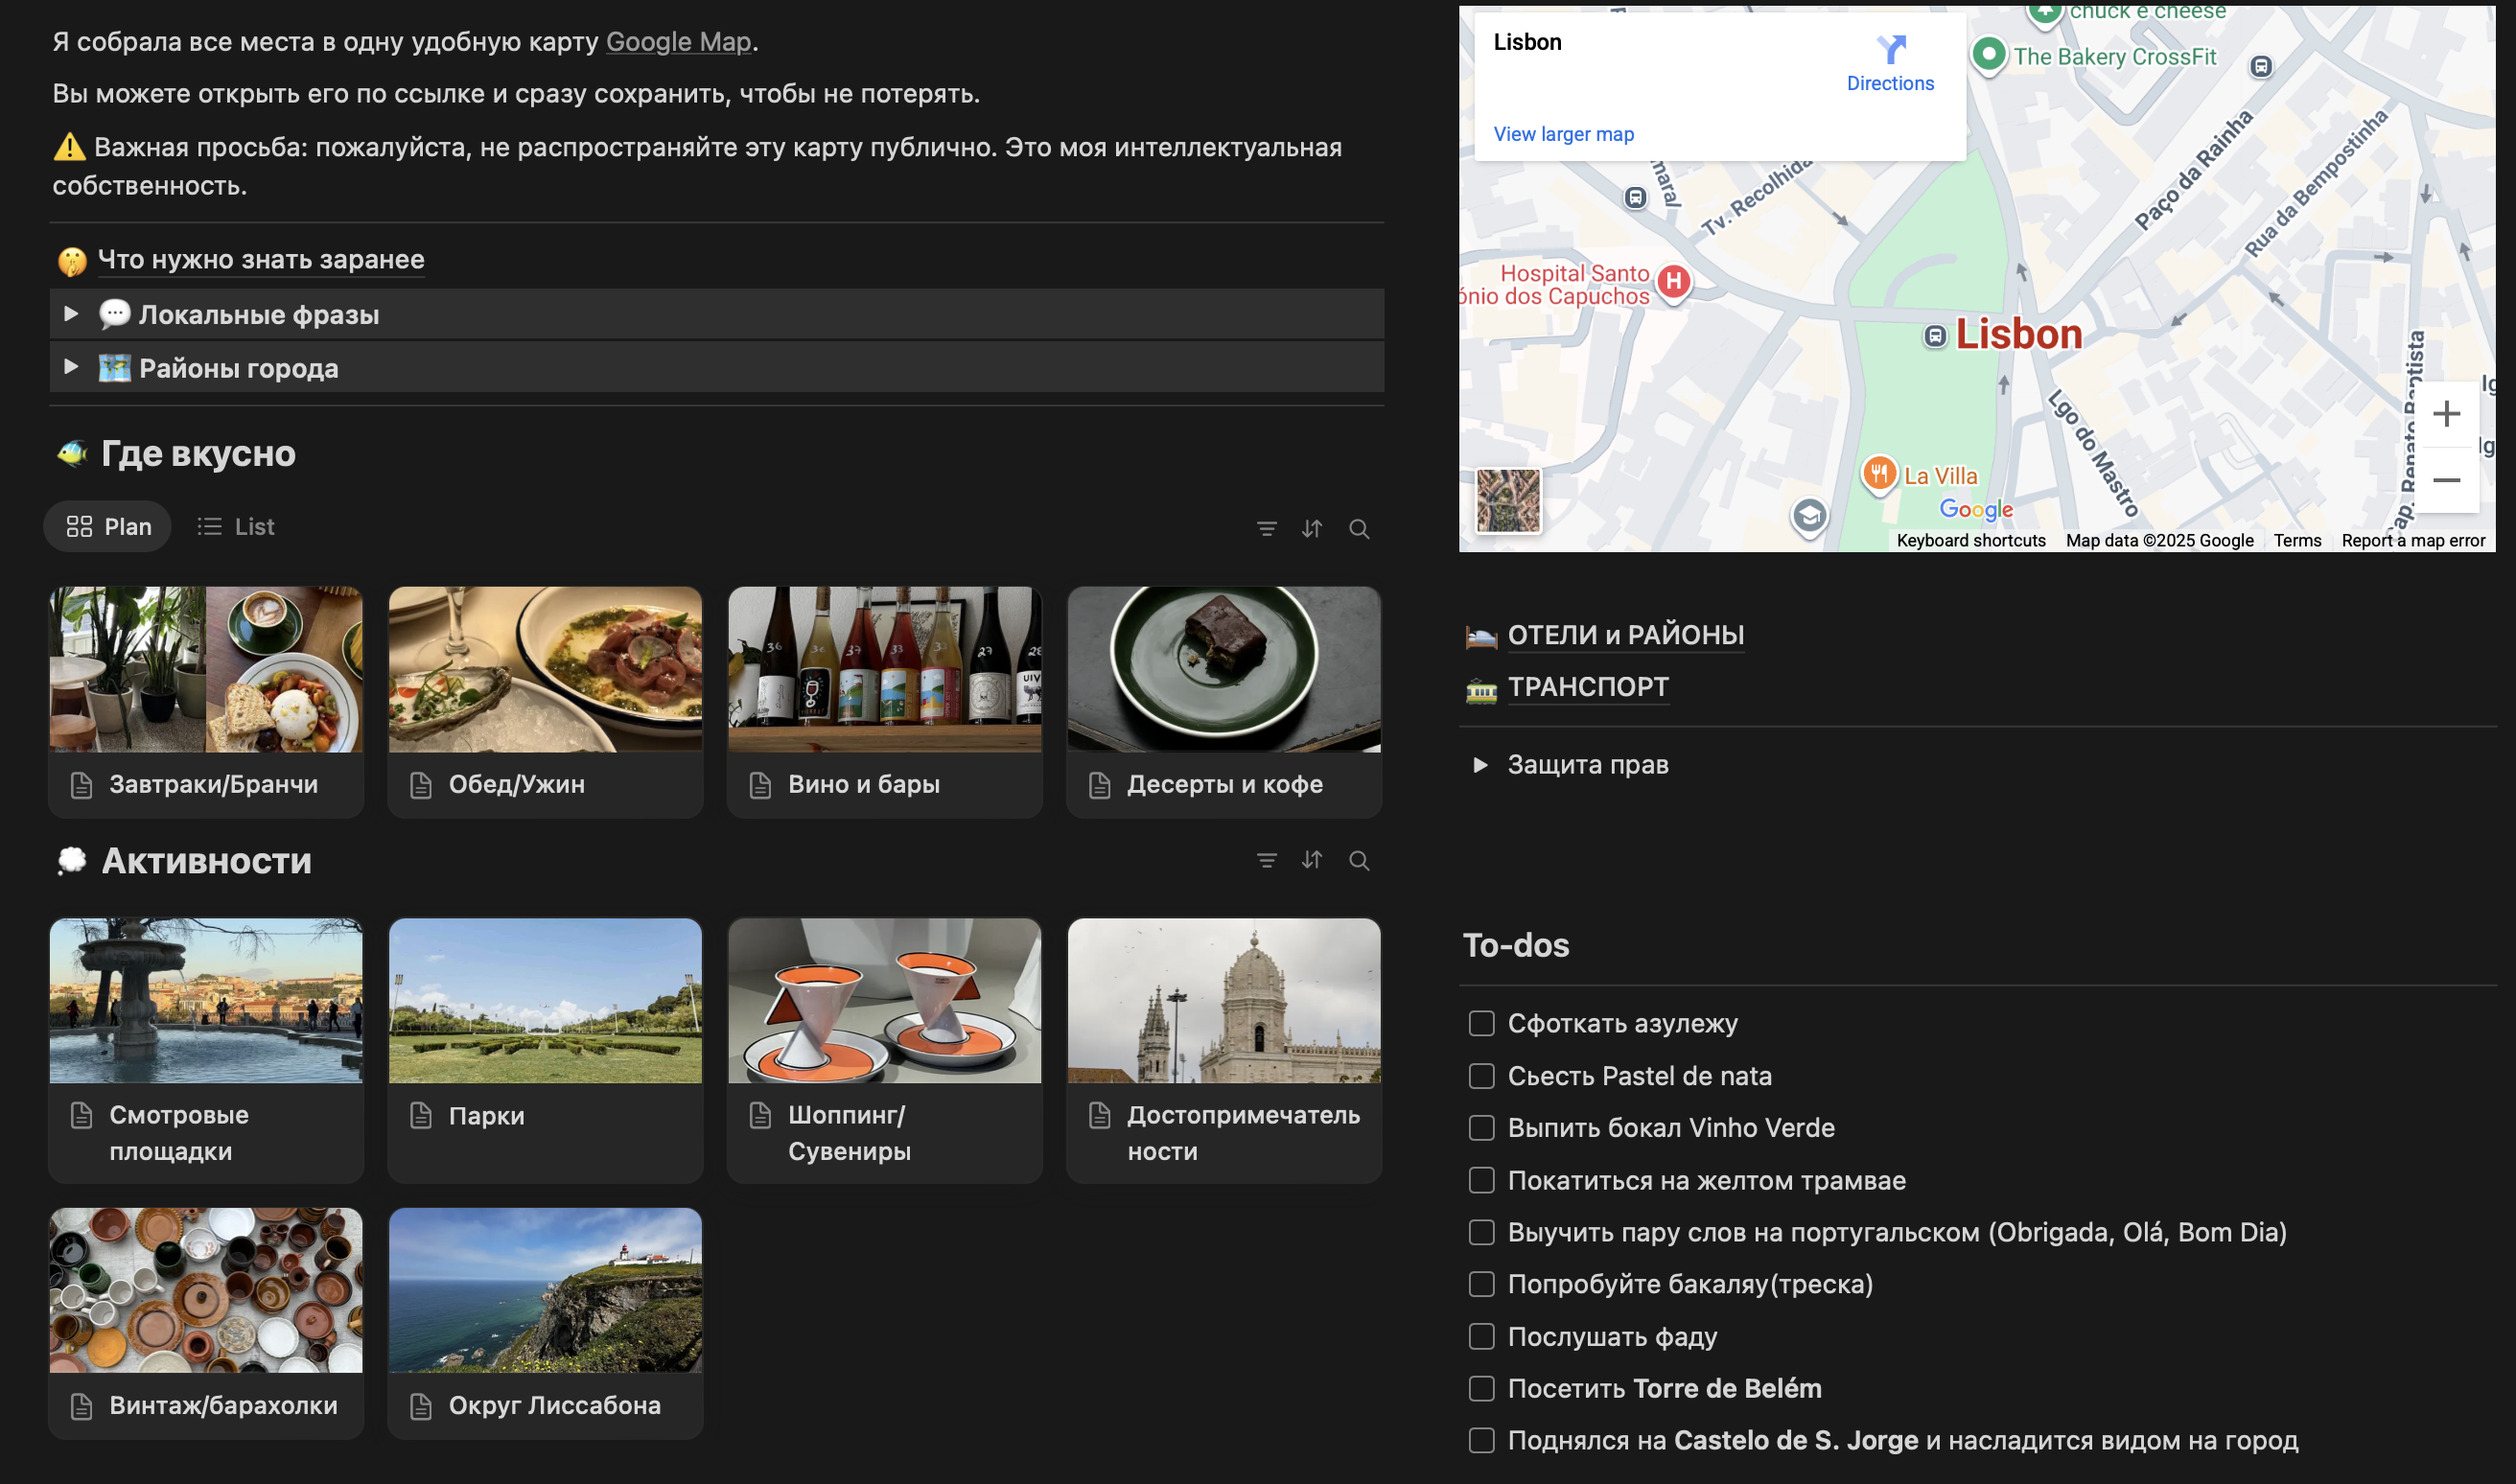Switch to the List view tab

click(236, 527)
